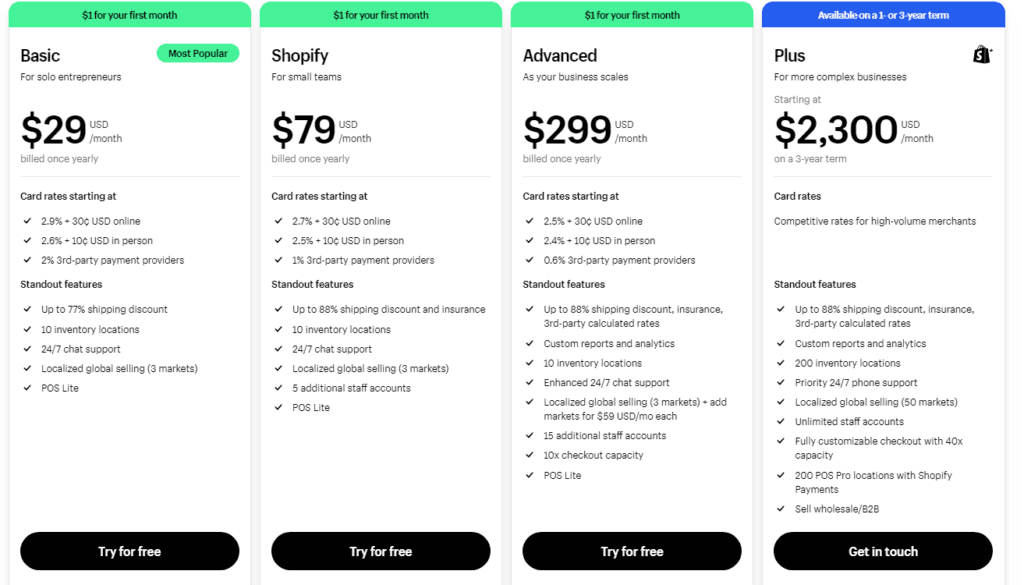This screenshot has width=1024, height=585.
Task: Click the checkmark beside 'Enhanced 24/7 chat support'
Action: coord(527,382)
